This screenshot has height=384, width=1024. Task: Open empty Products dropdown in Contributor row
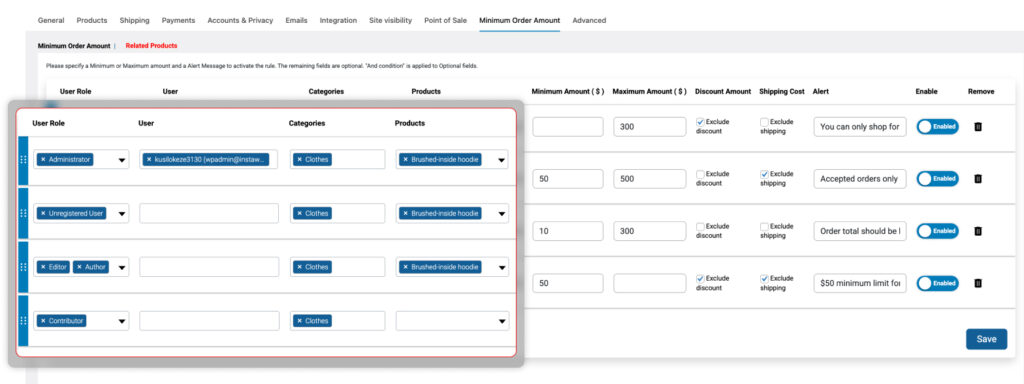click(502, 321)
